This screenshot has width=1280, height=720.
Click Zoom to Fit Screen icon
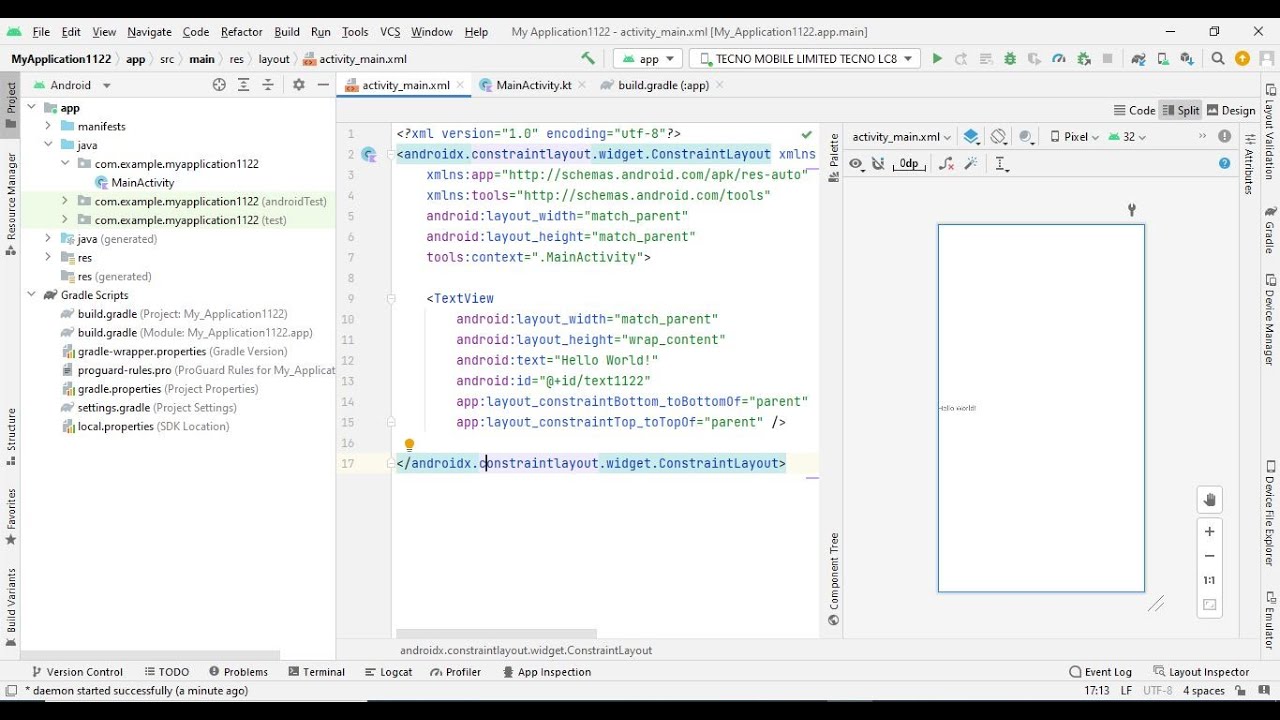(1210, 605)
